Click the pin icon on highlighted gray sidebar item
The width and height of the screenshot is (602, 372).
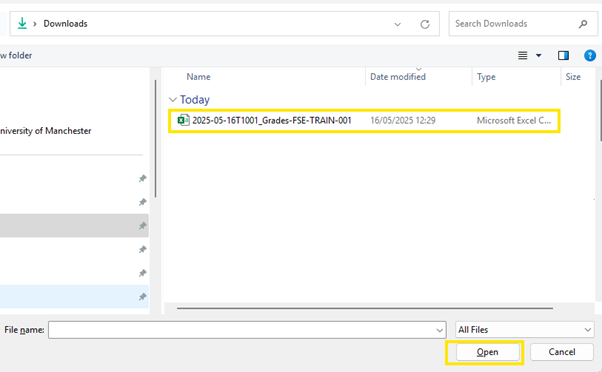pos(142,226)
